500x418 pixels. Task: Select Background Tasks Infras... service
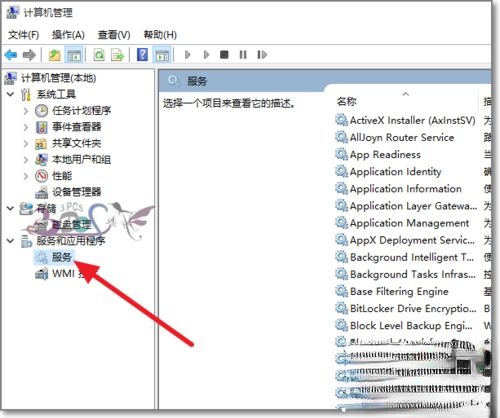coord(413,274)
